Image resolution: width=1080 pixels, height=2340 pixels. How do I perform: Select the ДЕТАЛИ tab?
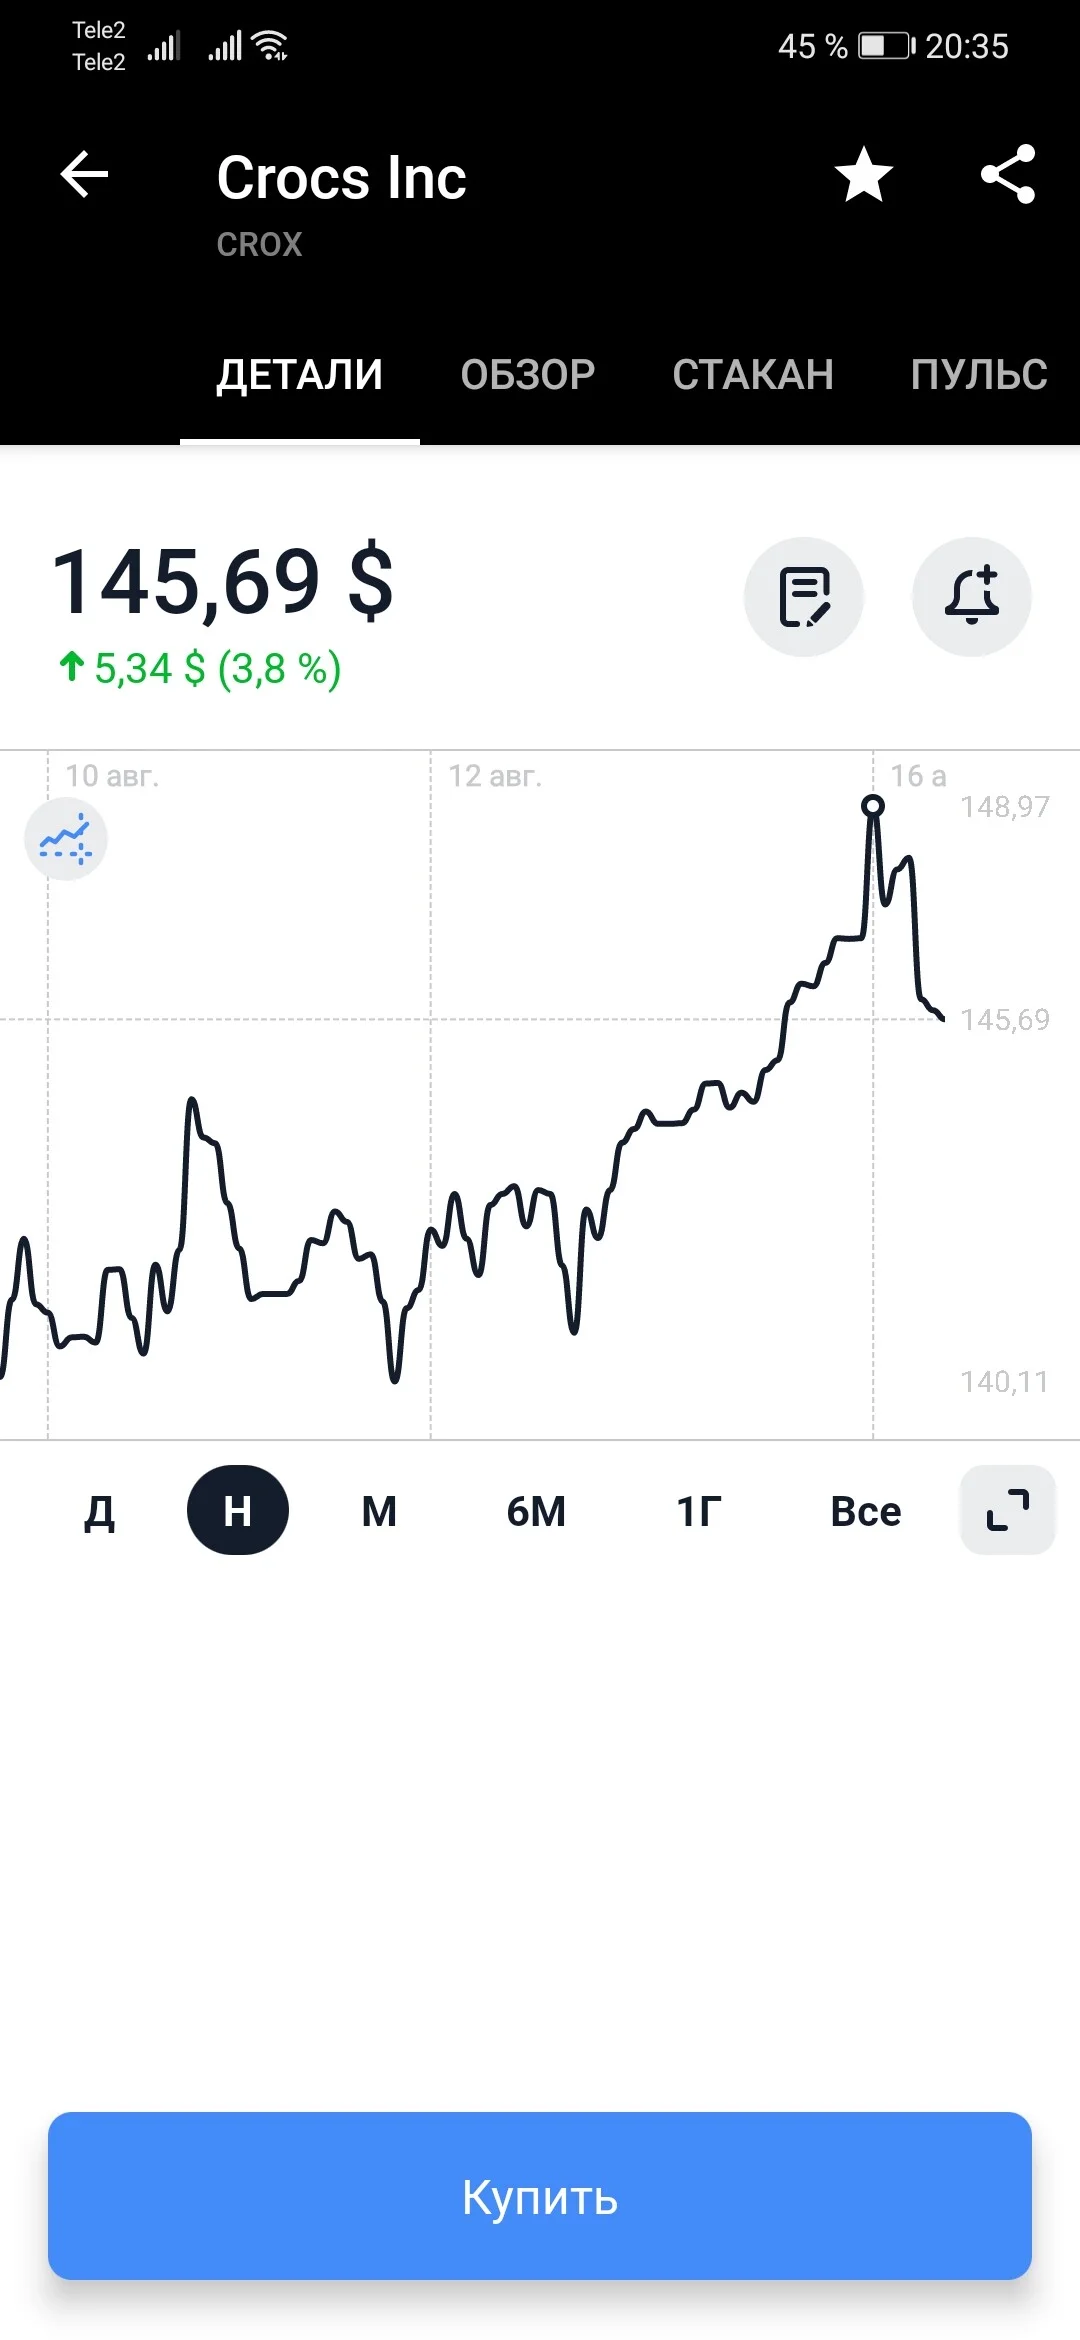click(300, 375)
